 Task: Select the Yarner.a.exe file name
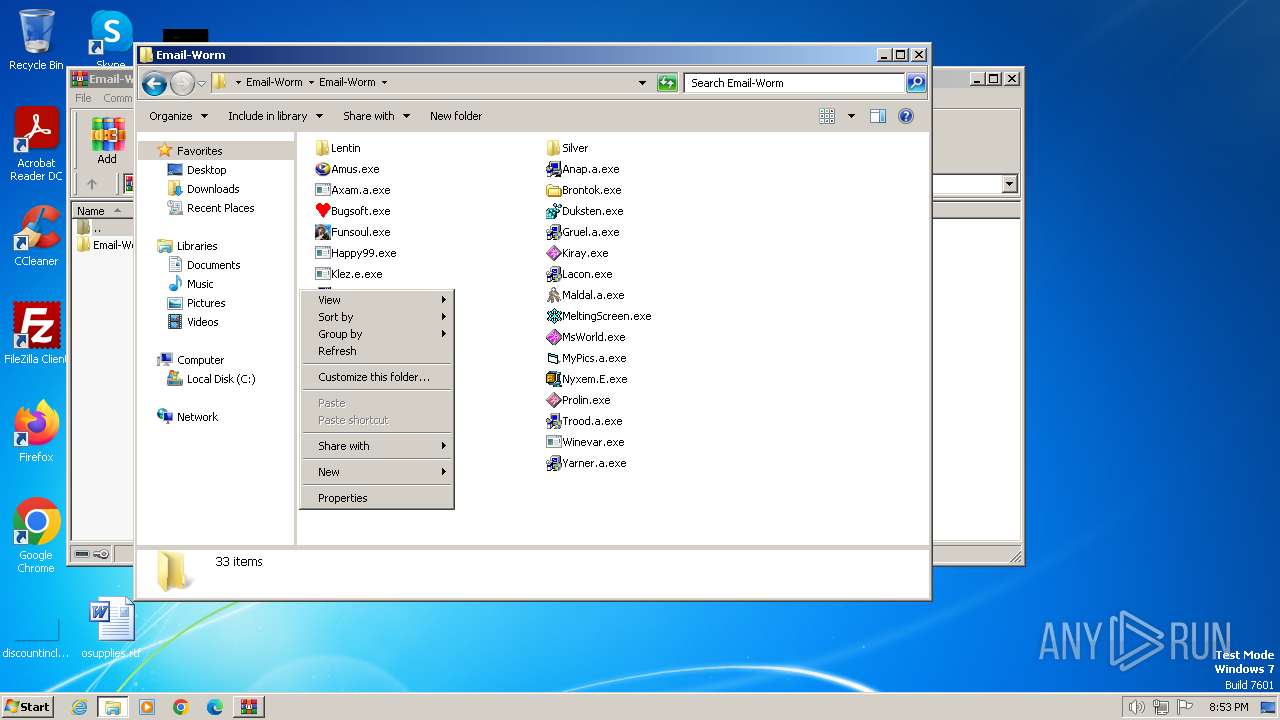coord(594,463)
